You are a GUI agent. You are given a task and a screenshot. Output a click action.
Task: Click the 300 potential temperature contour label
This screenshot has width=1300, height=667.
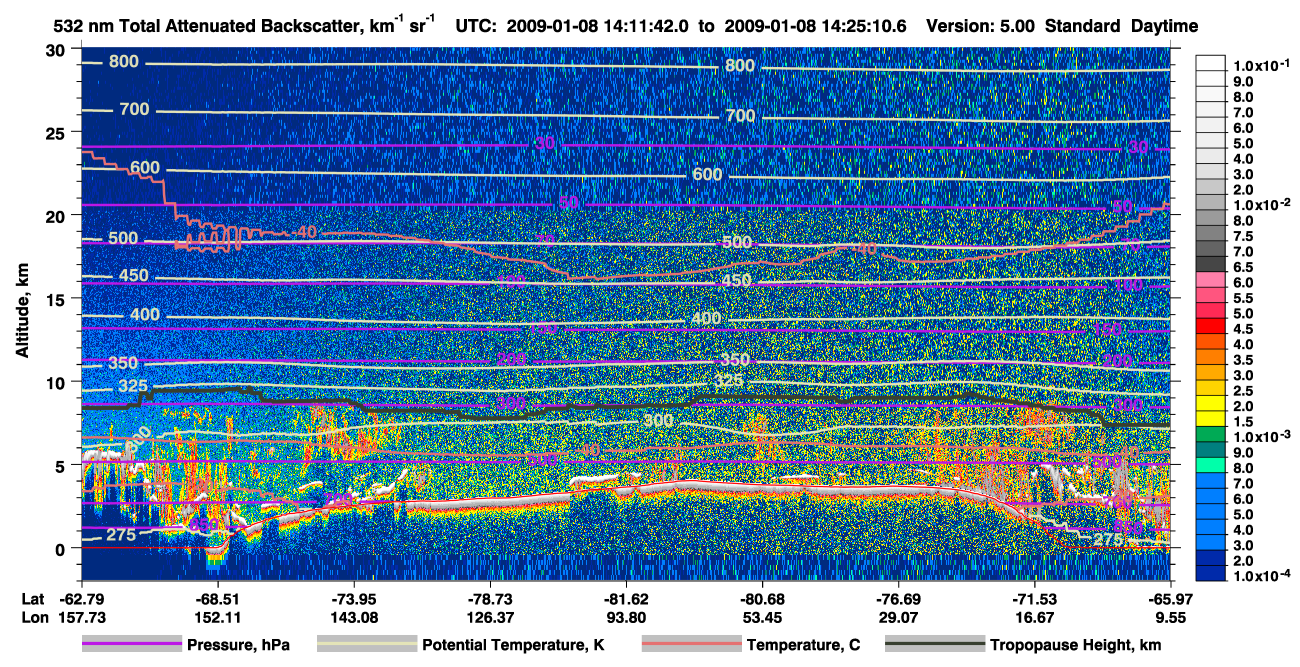(x=657, y=421)
